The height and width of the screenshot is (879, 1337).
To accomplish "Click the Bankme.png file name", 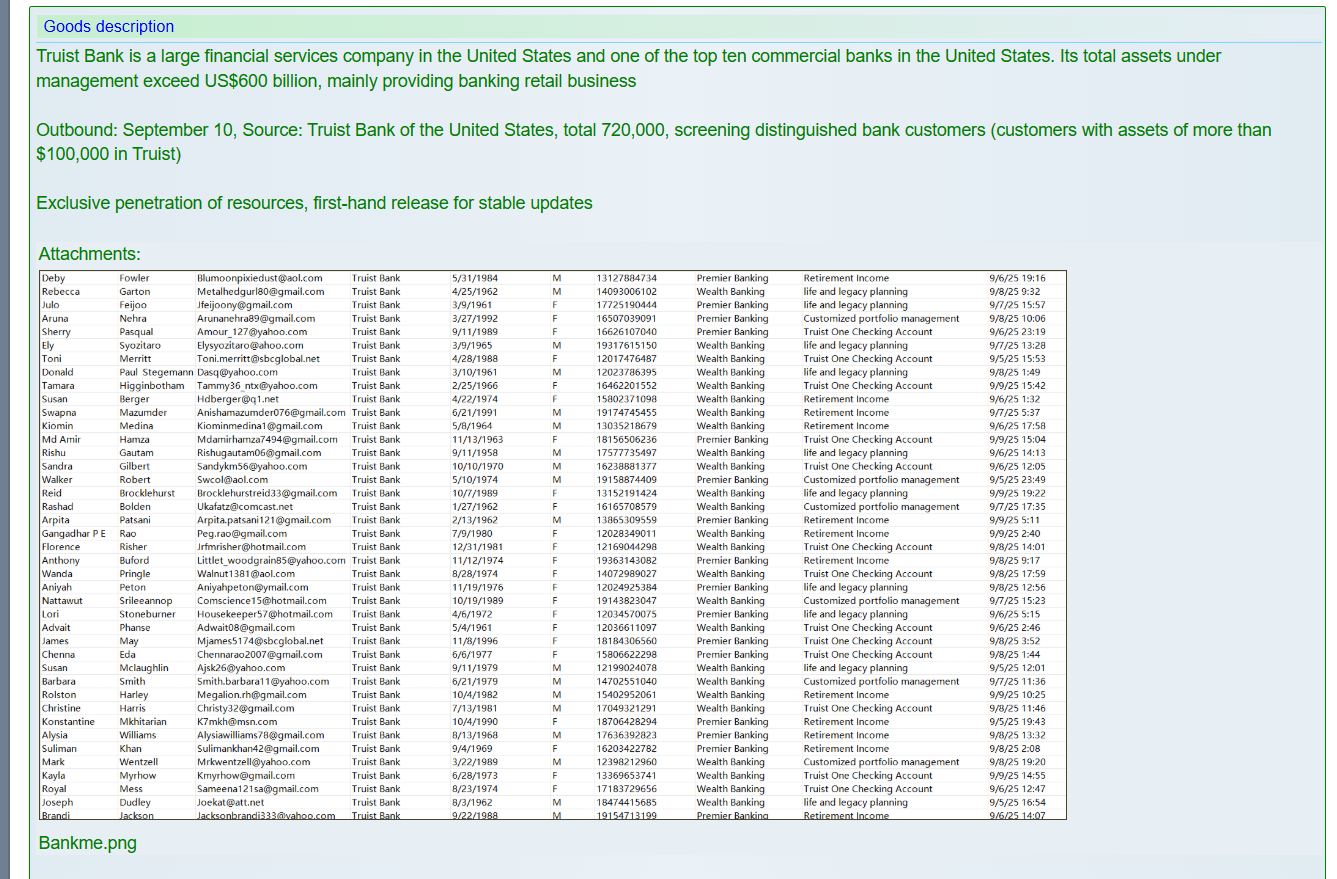I will click(87, 843).
